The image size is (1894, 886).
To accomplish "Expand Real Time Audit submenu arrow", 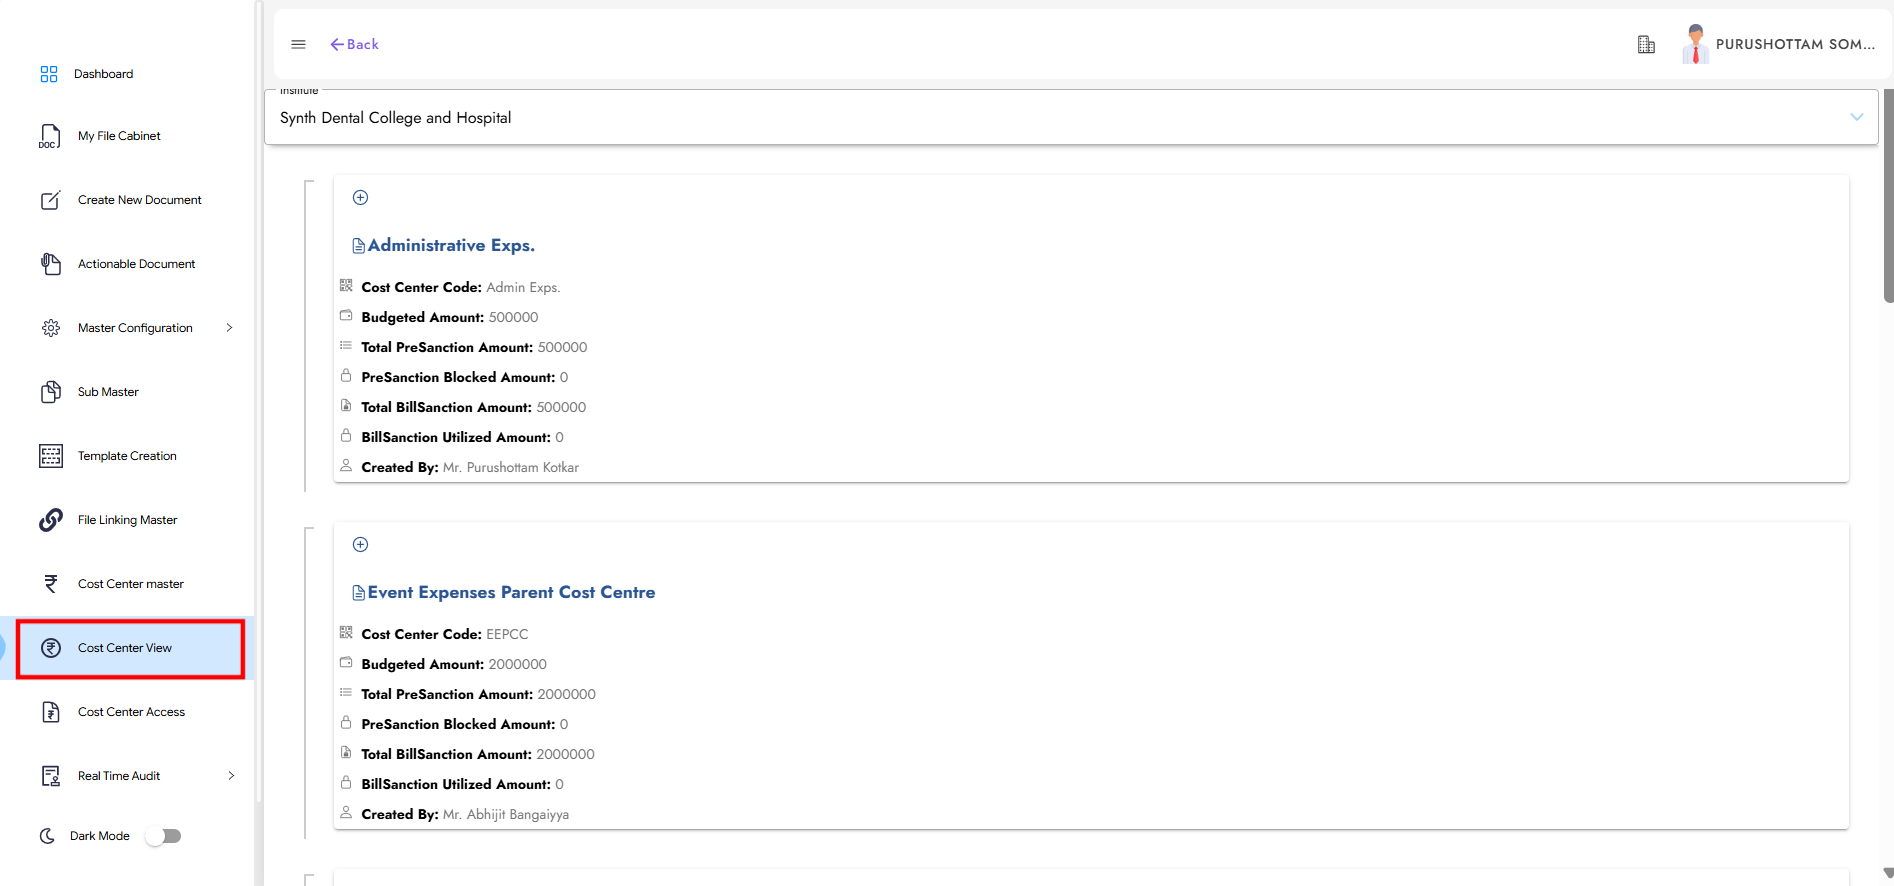I will click(231, 776).
